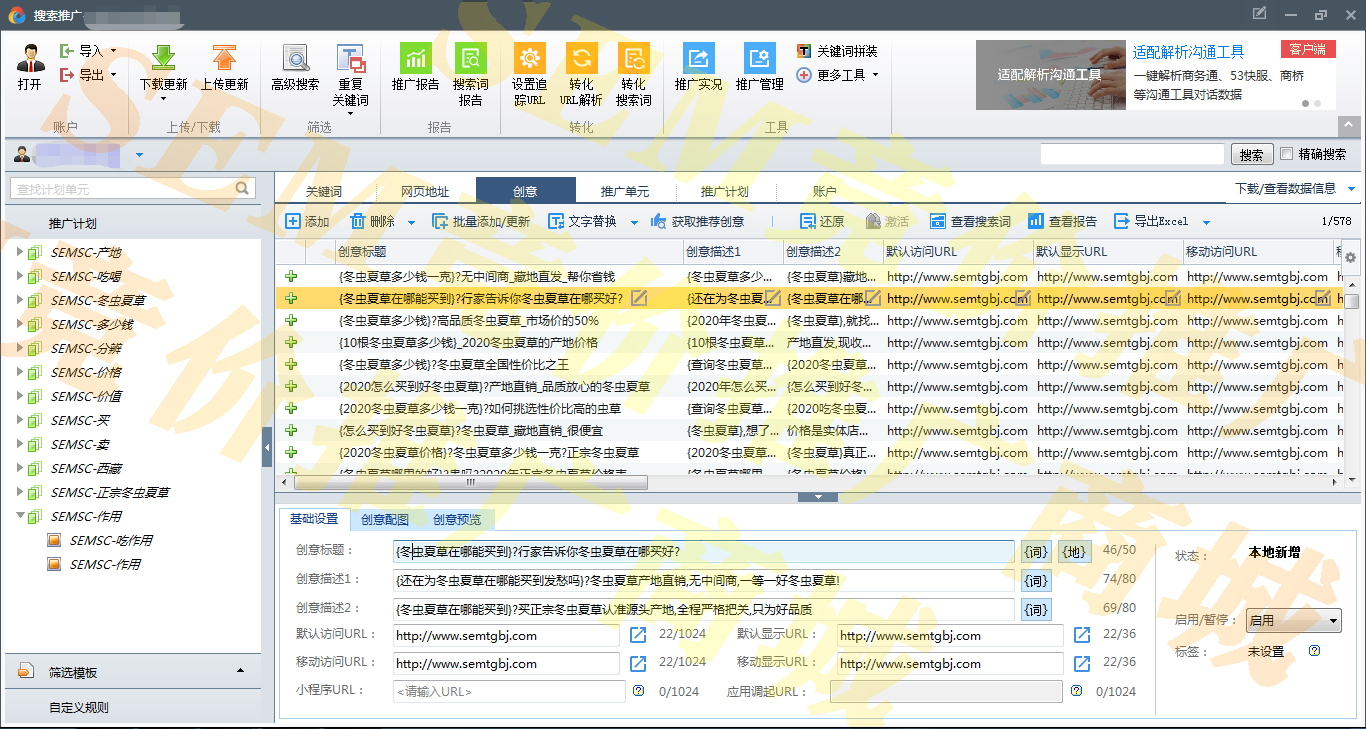Enable the 精确搜索 checkbox
1366x729 pixels.
click(1287, 154)
